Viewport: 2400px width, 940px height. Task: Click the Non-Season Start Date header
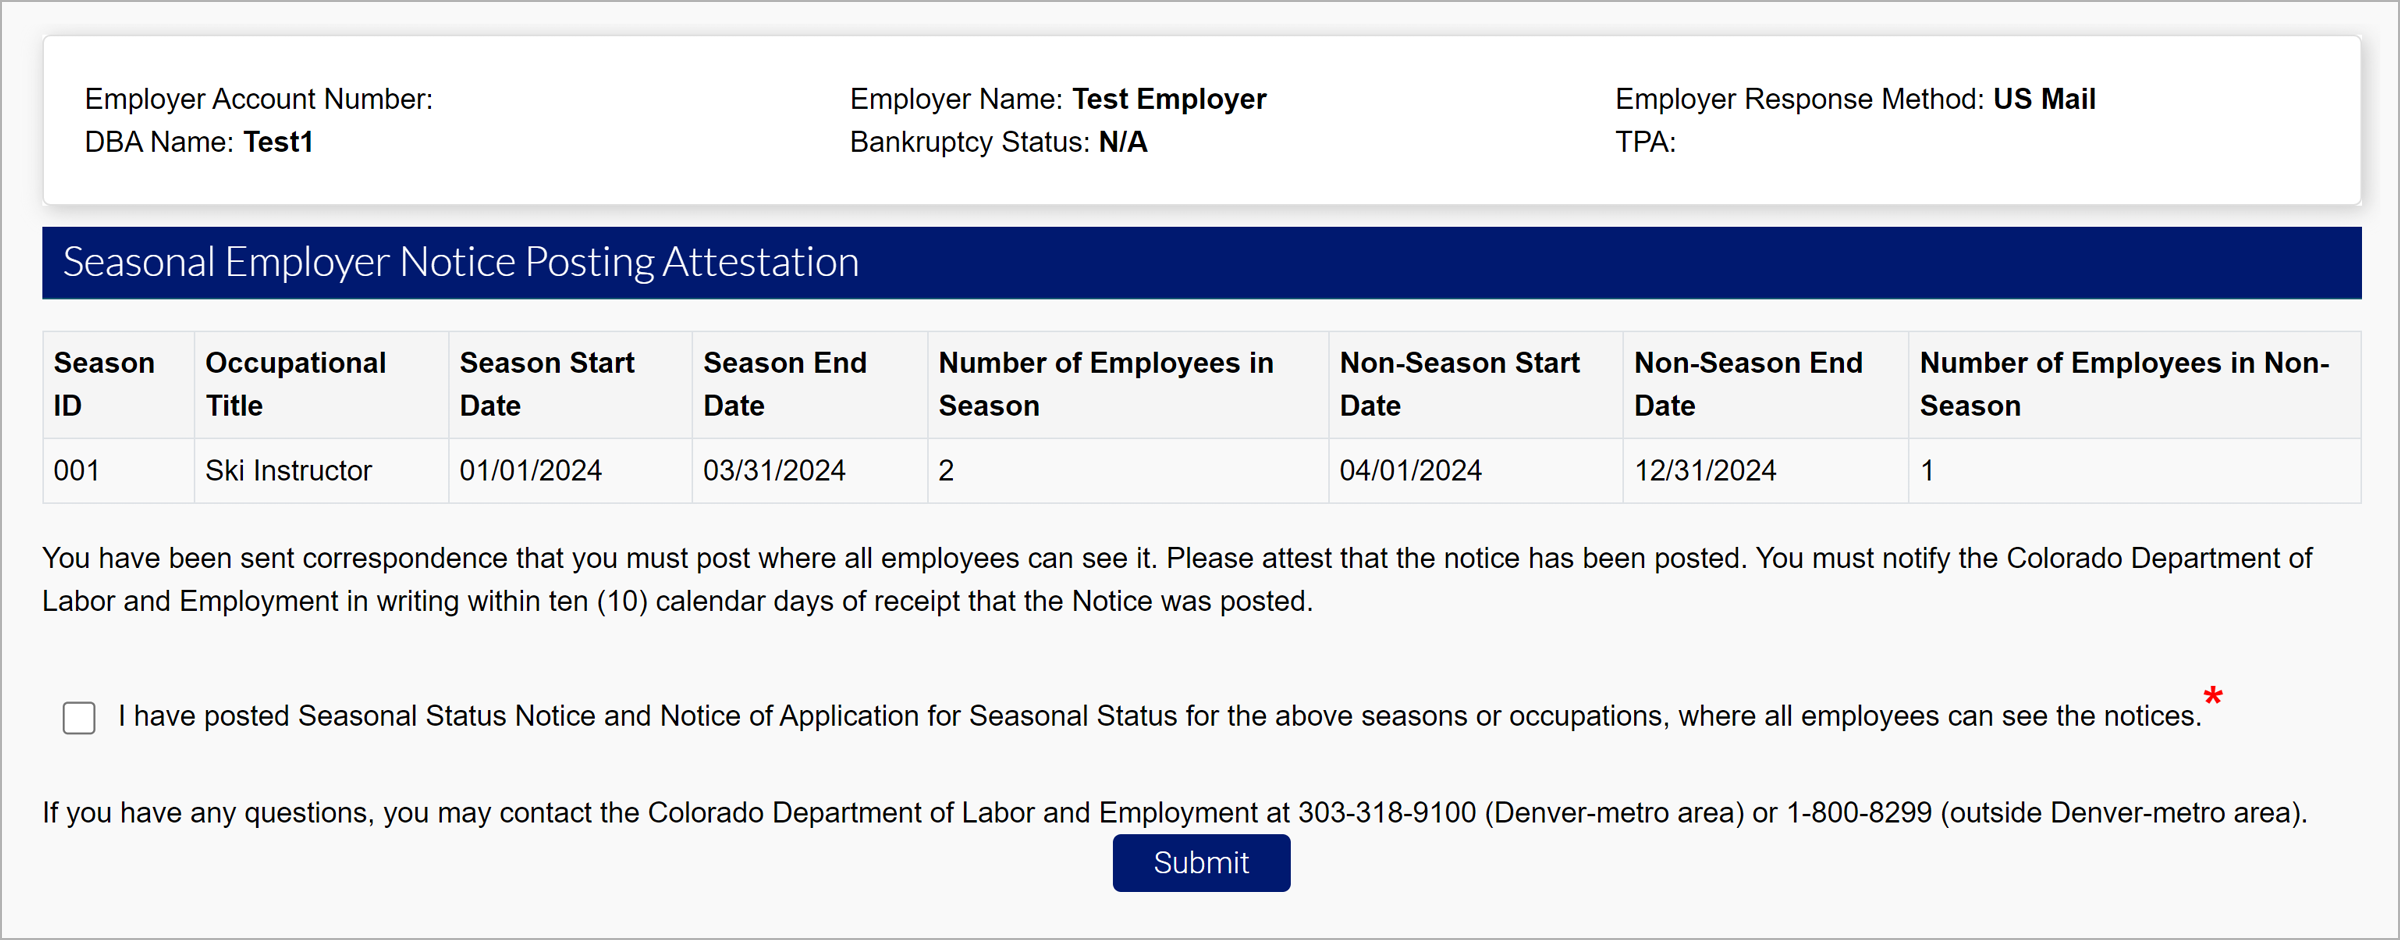[x=1459, y=384]
